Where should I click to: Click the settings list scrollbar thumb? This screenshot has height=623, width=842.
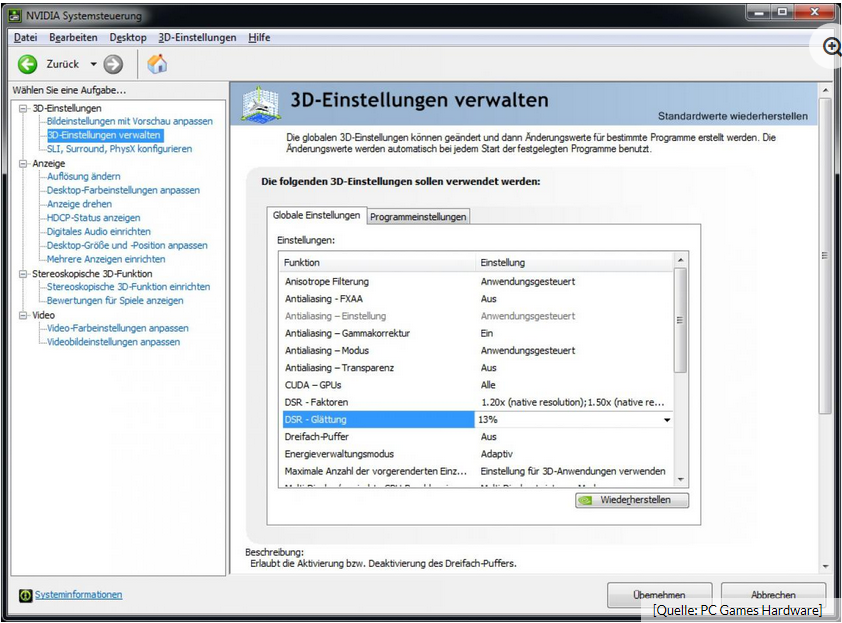(680, 320)
